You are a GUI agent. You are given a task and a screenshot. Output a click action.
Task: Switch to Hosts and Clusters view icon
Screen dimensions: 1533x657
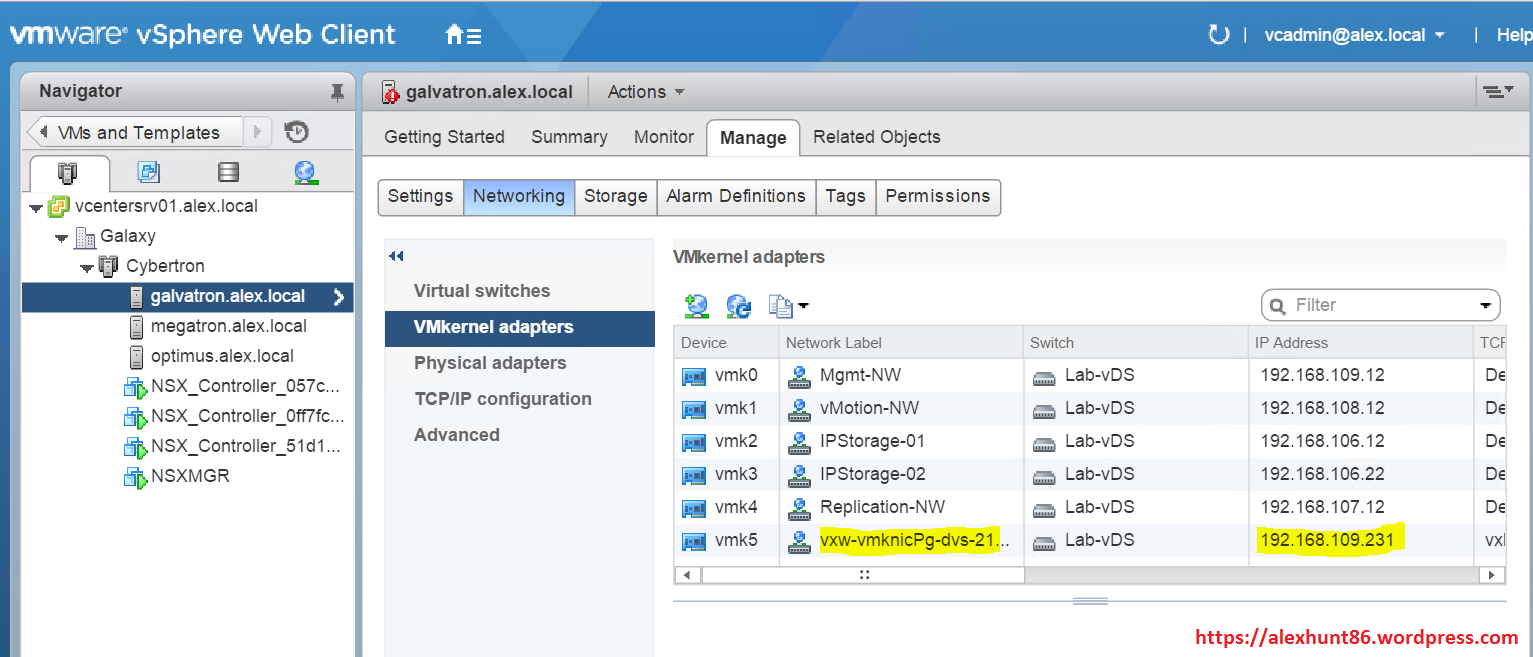68,172
